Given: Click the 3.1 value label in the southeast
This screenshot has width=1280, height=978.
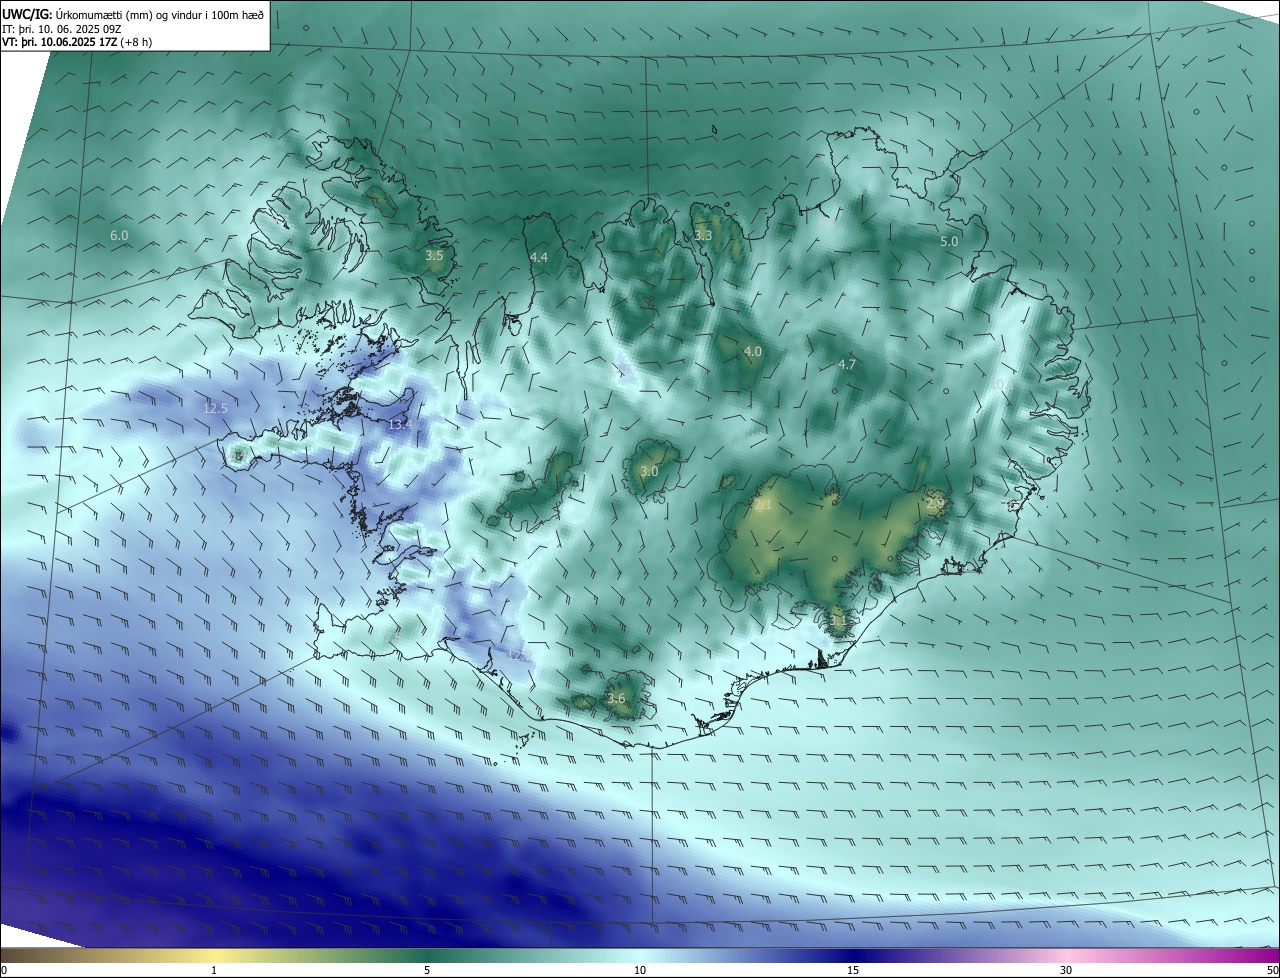Looking at the screenshot, I should point(838,621).
